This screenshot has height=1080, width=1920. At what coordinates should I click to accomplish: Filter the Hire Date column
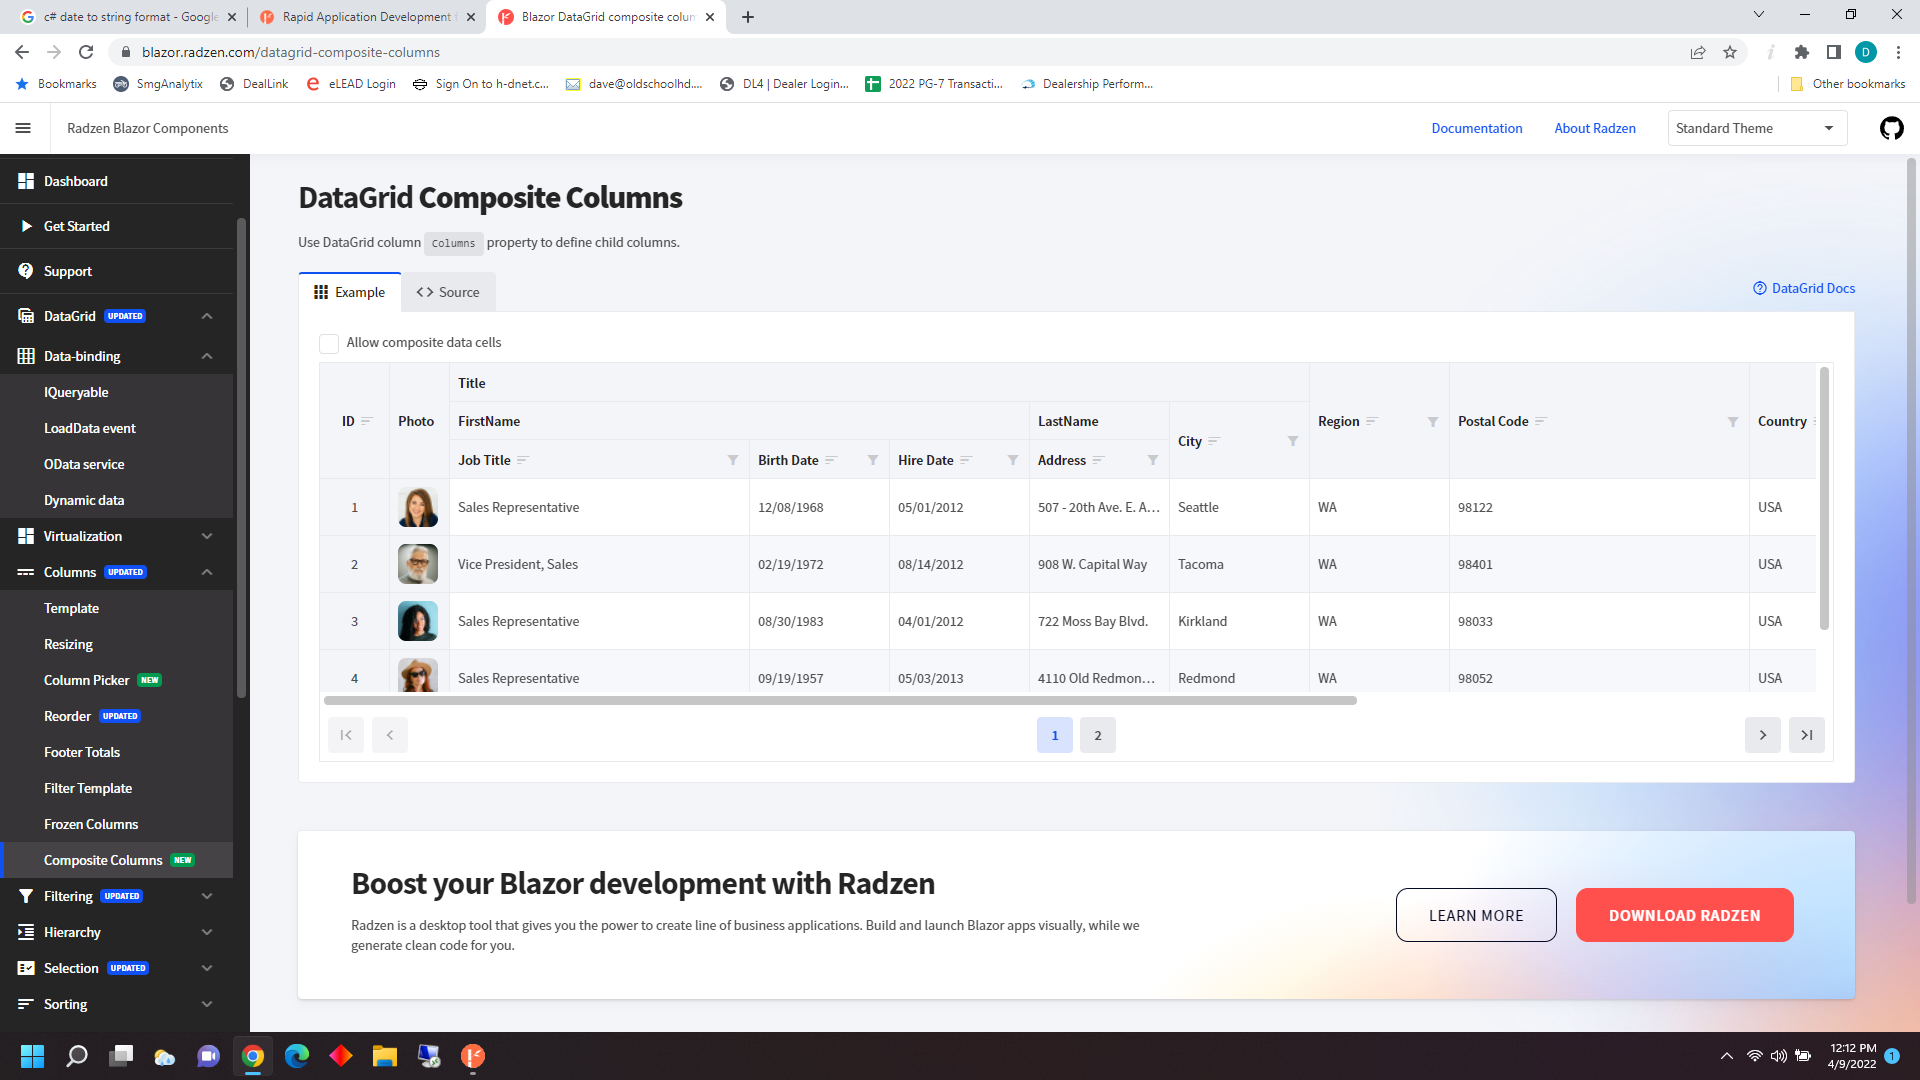click(1013, 460)
